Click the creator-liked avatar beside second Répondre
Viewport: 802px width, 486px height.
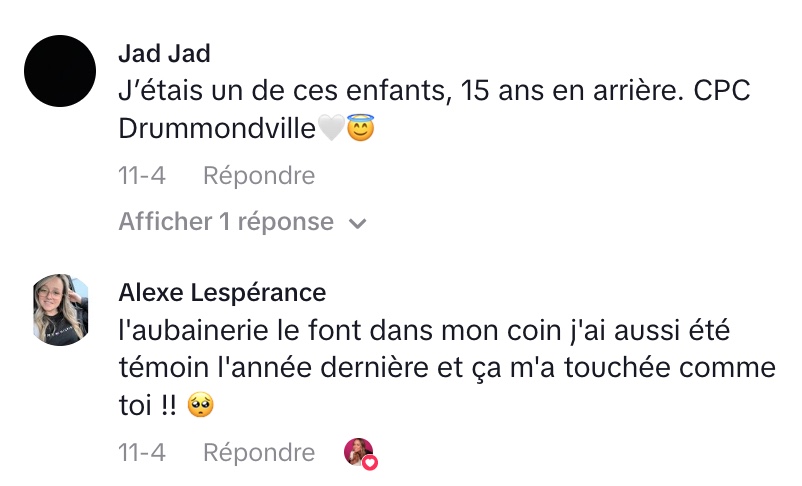click(357, 452)
